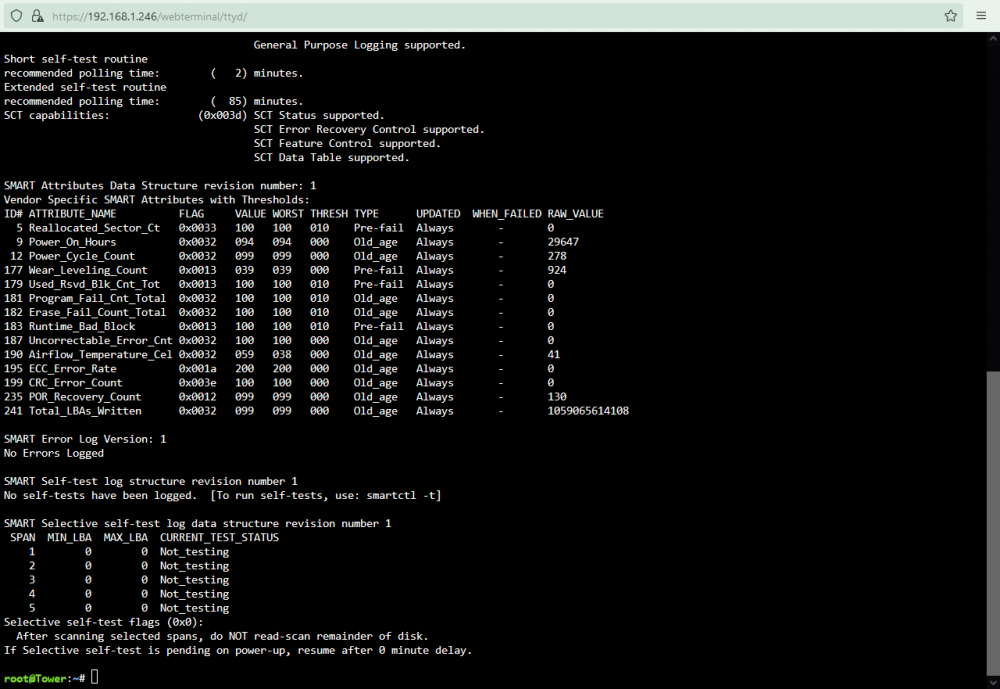Click the 'Selective self-test flags (0x0):' line
The height and width of the screenshot is (689, 1000).
[103, 622]
